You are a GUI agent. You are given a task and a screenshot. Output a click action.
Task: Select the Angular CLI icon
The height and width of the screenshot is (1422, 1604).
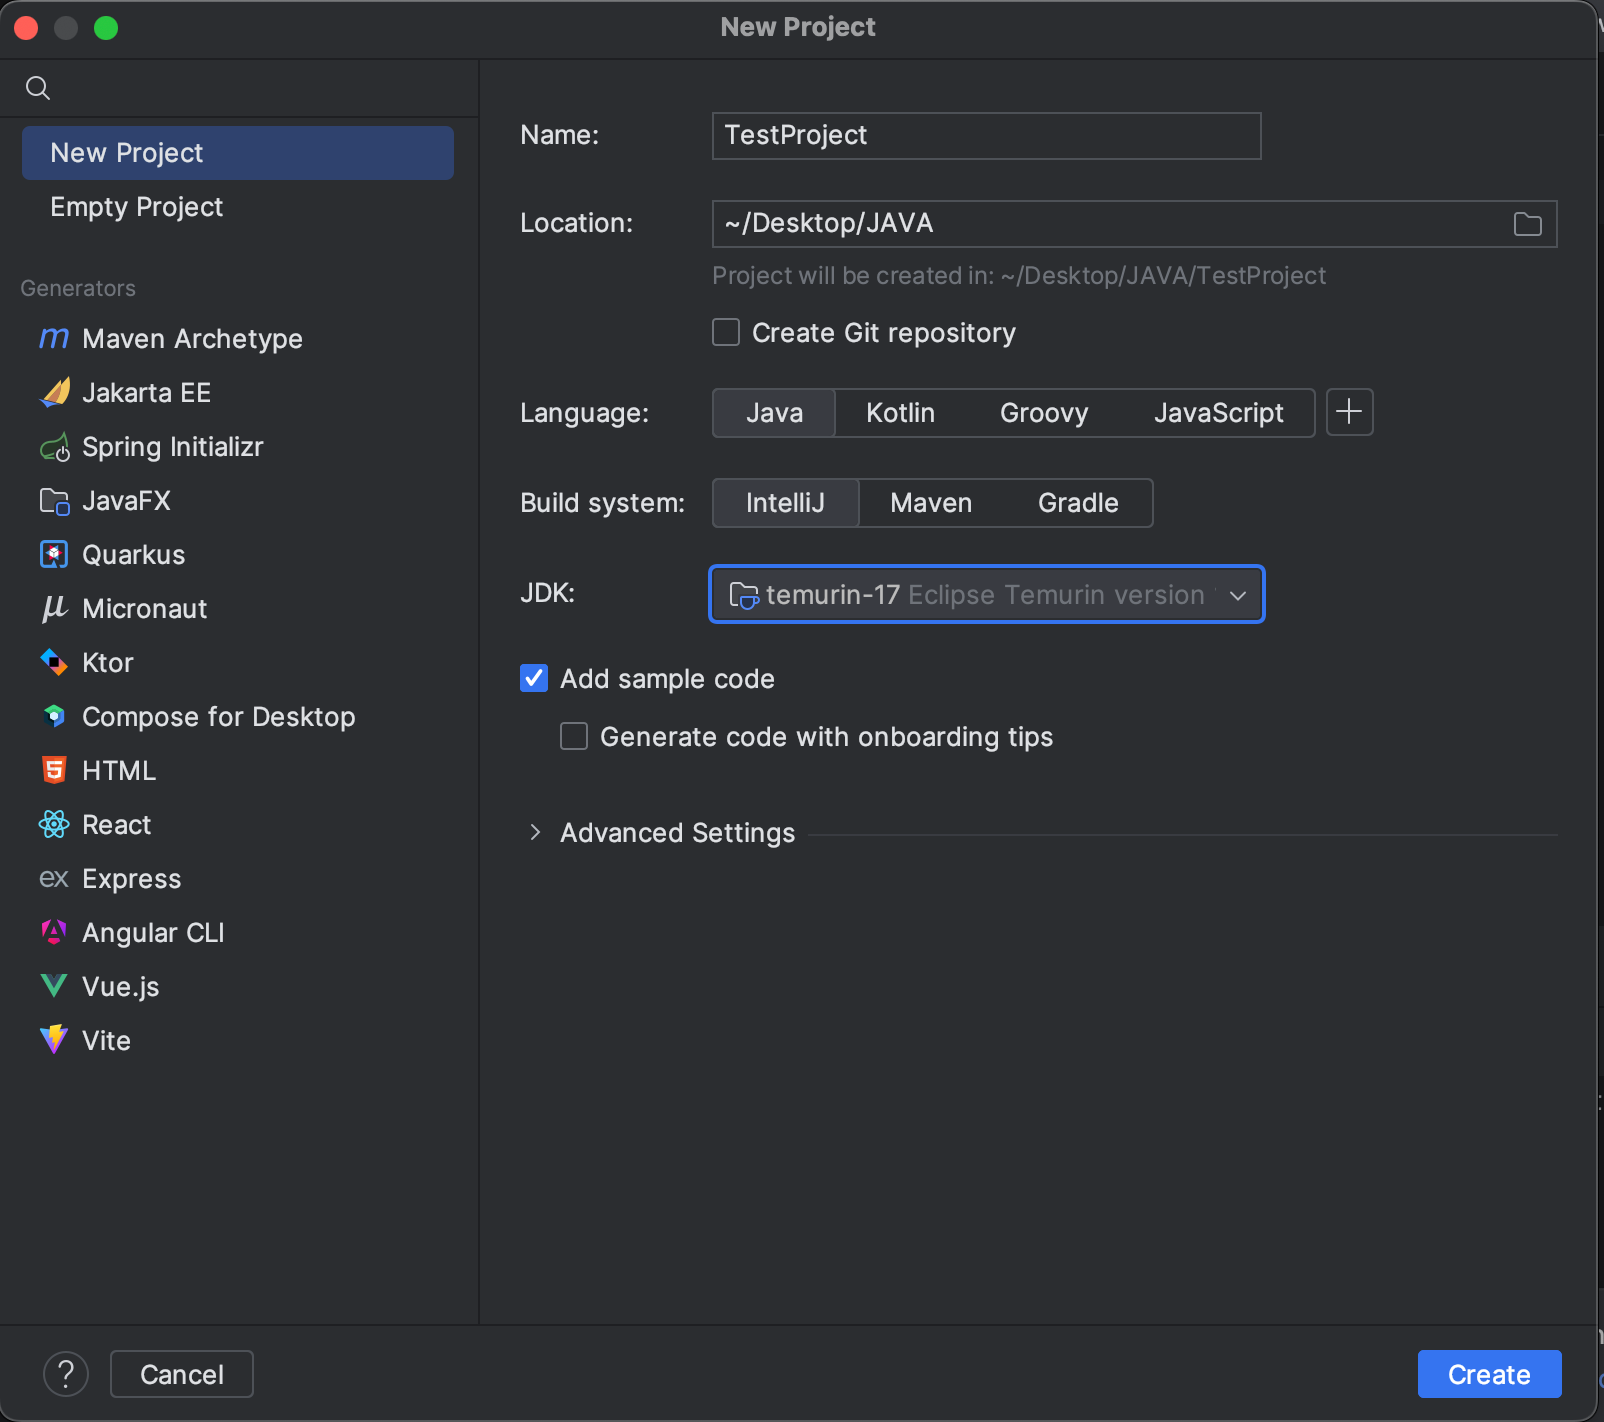pyautogui.click(x=54, y=933)
